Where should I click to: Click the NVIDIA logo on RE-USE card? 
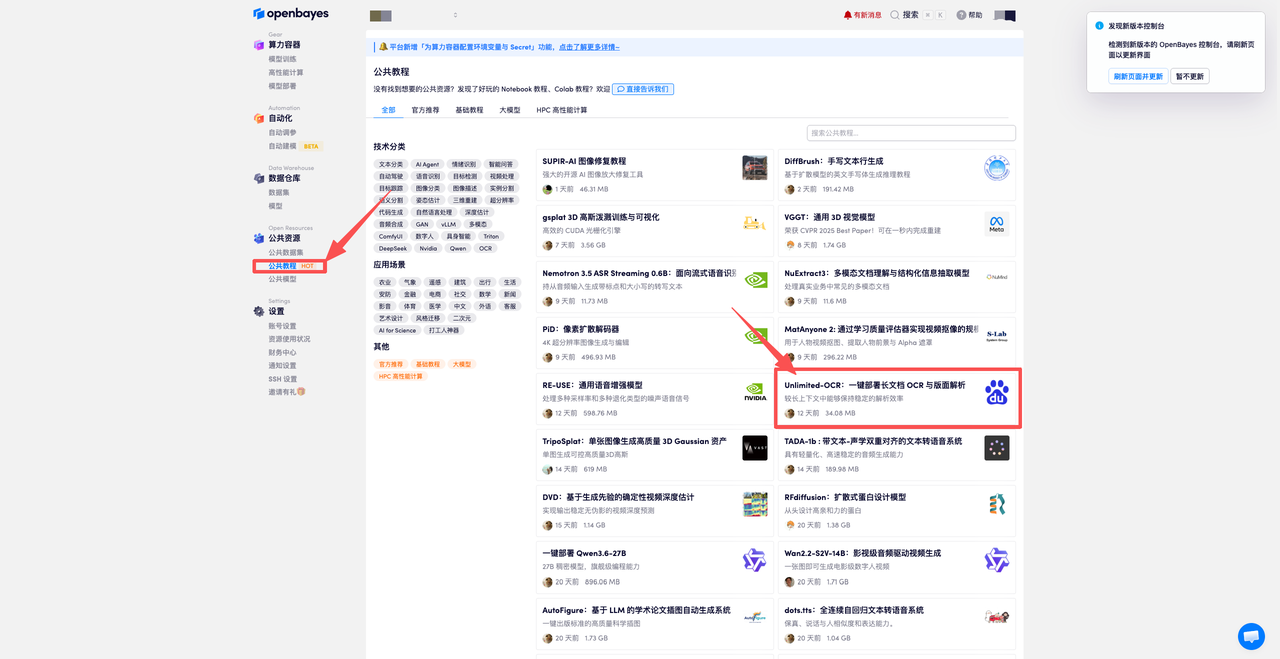pyautogui.click(x=755, y=392)
